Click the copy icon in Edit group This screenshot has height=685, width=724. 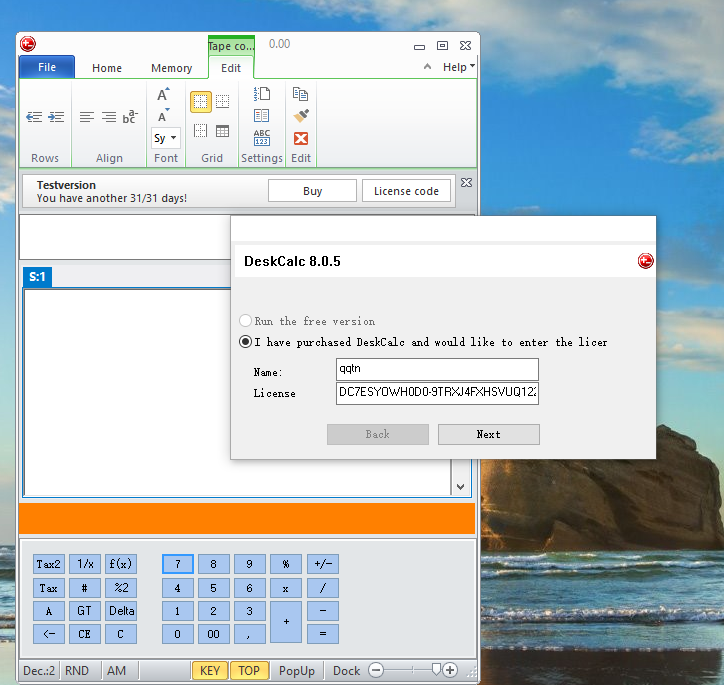[300, 94]
